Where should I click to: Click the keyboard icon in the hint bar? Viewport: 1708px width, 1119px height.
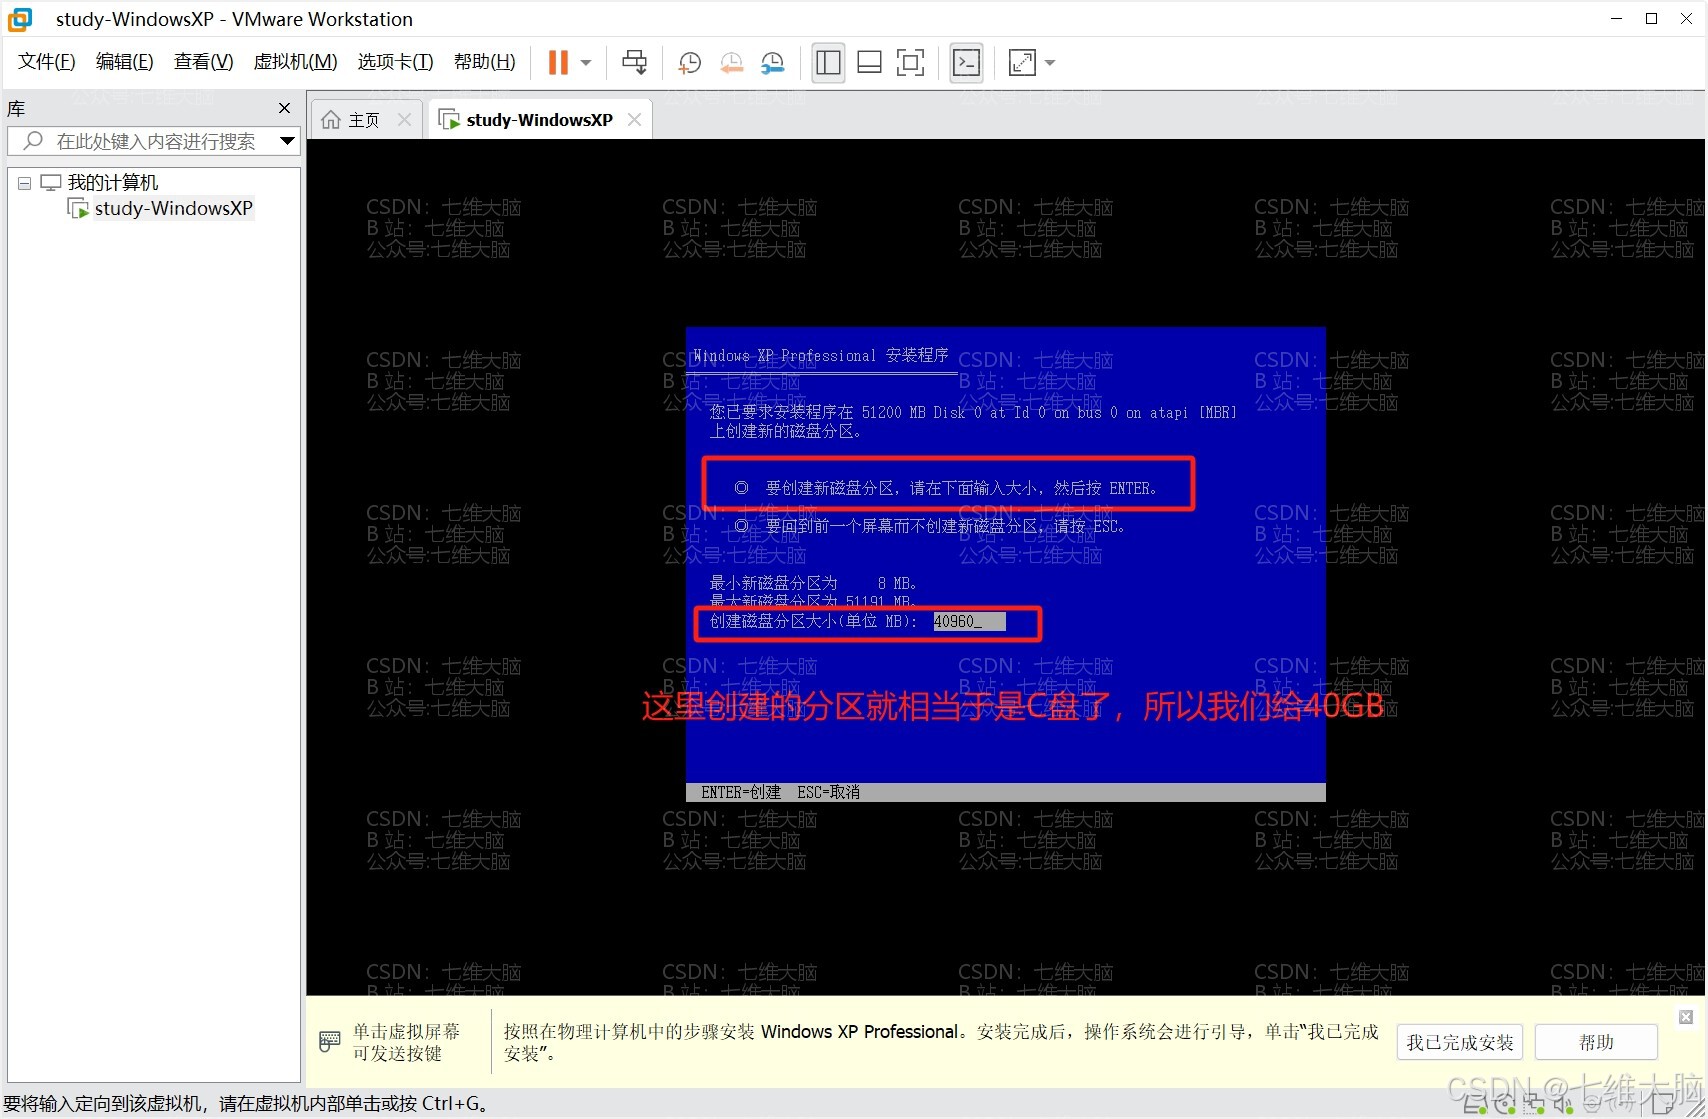(x=330, y=1042)
